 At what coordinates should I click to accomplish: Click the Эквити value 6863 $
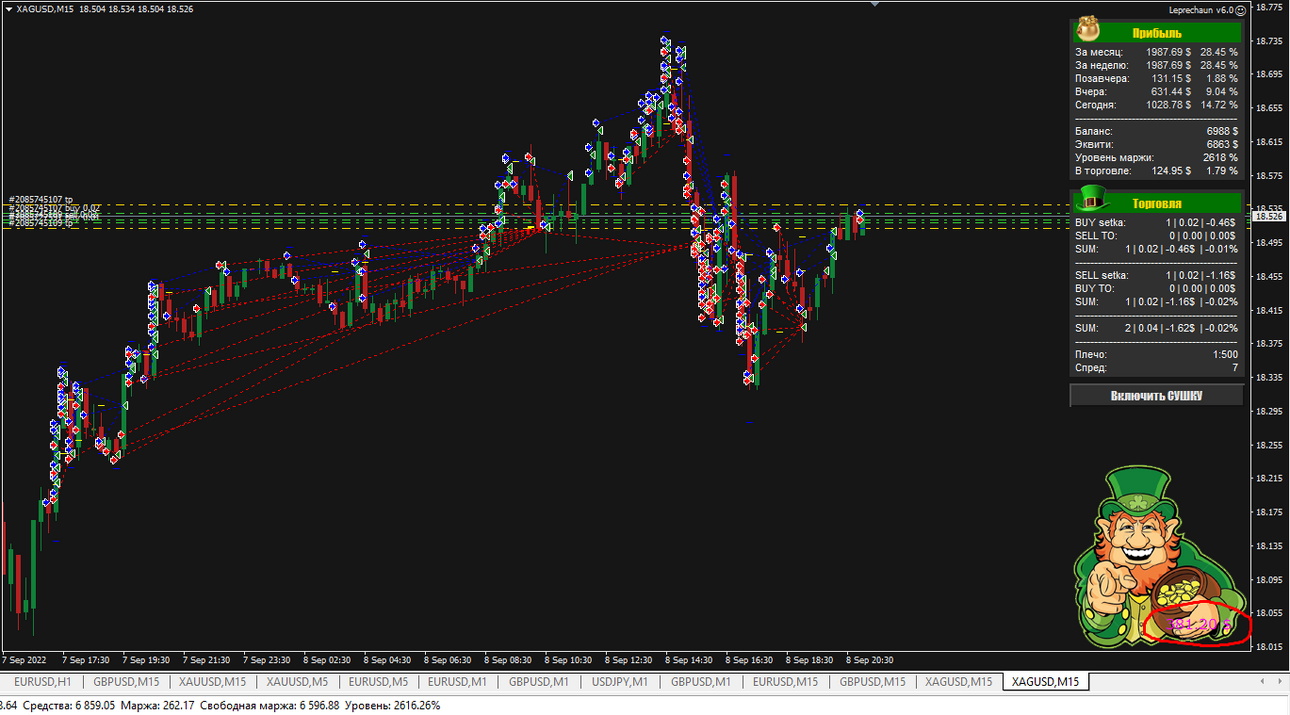click(x=1222, y=144)
